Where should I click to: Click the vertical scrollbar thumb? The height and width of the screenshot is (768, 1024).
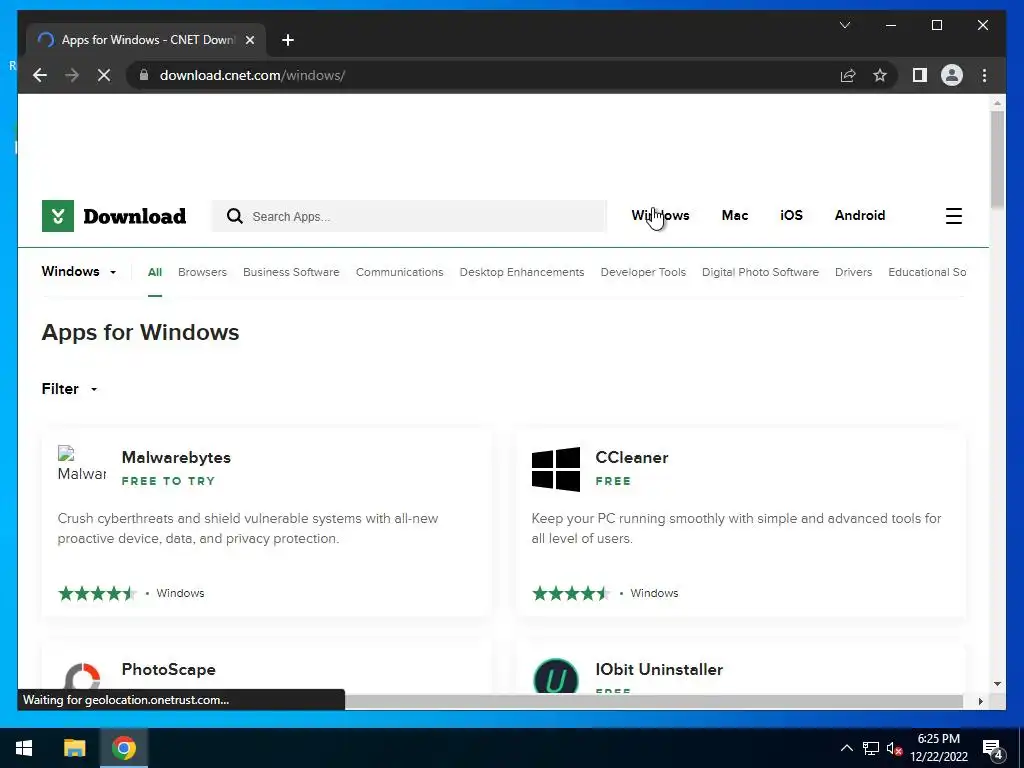(x=997, y=159)
